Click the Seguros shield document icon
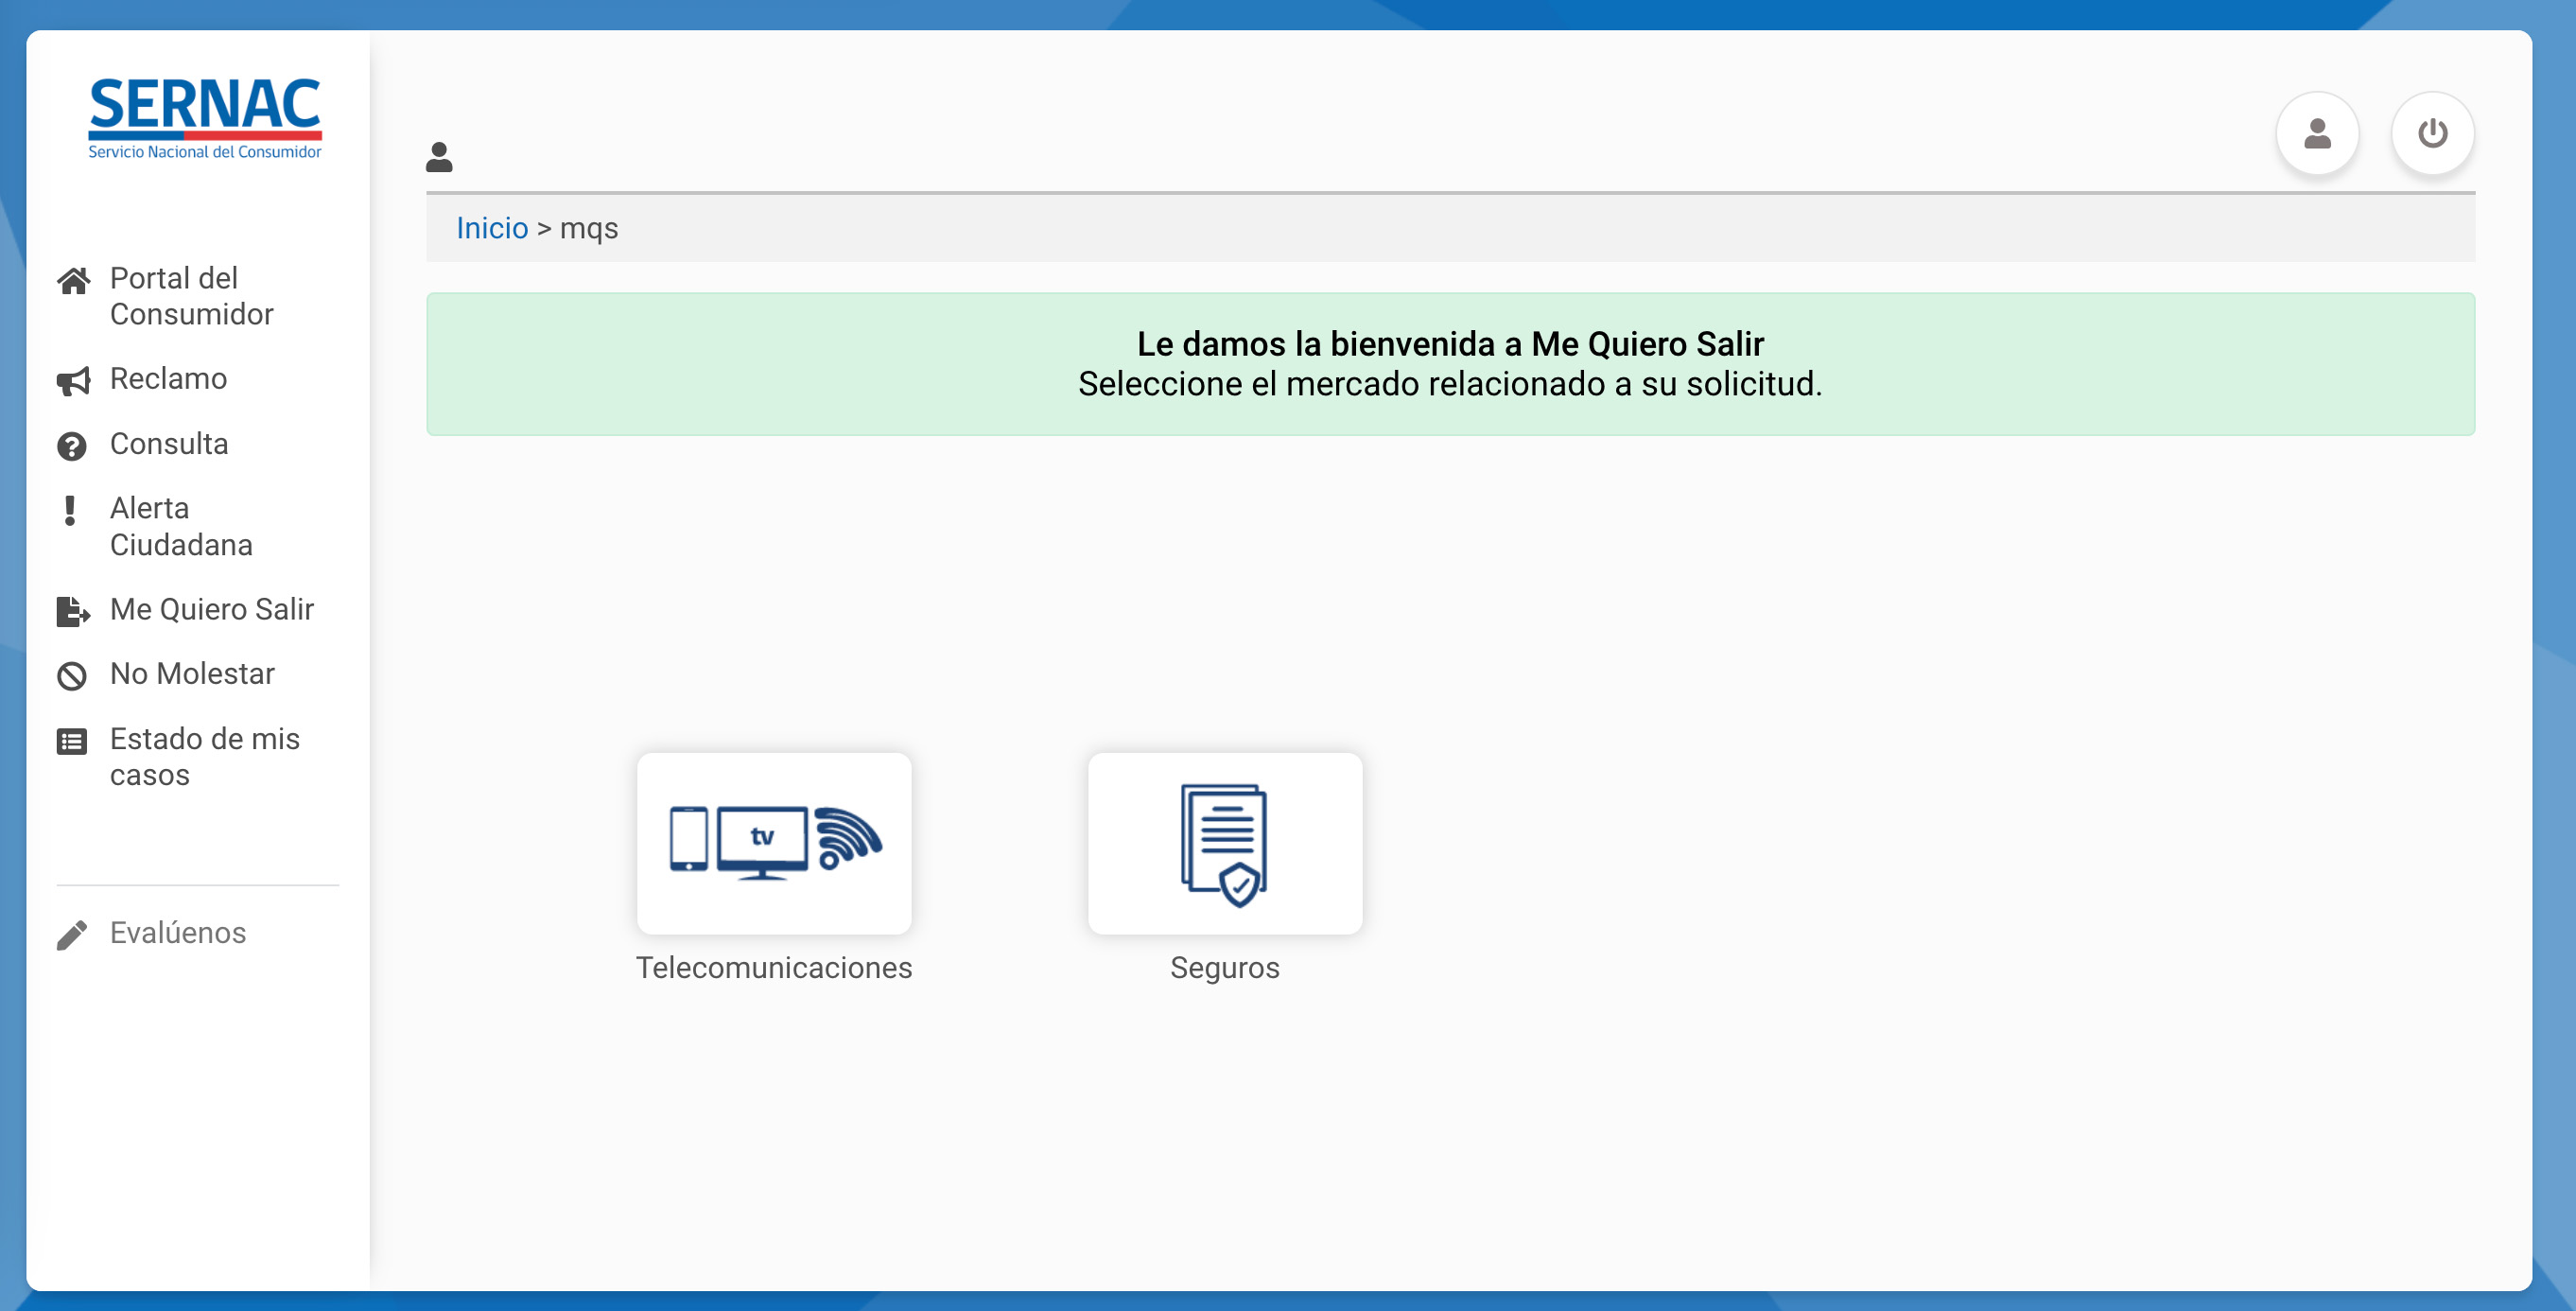The height and width of the screenshot is (1311, 2576). coord(1226,843)
